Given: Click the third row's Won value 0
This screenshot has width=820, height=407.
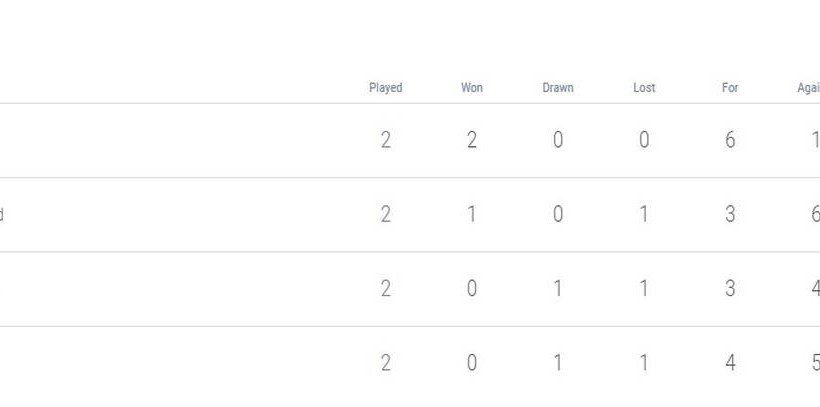Looking at the screenshot, I should (x=471, y=289).
